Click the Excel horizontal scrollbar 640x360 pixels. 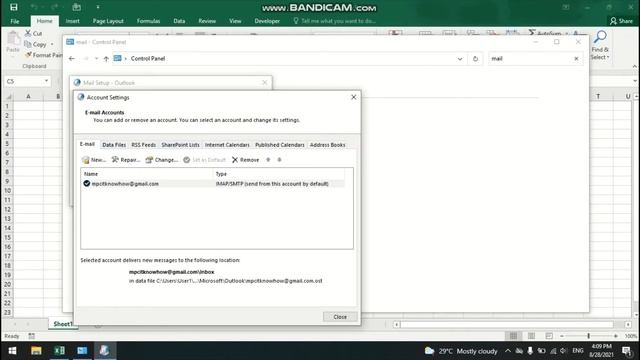(507, 324)
